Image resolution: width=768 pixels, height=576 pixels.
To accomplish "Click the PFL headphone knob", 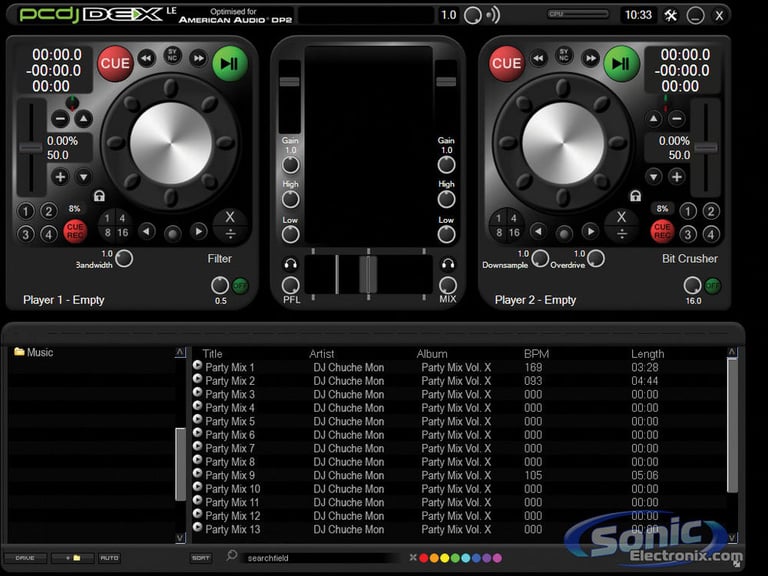I will [x=290, y=285].
